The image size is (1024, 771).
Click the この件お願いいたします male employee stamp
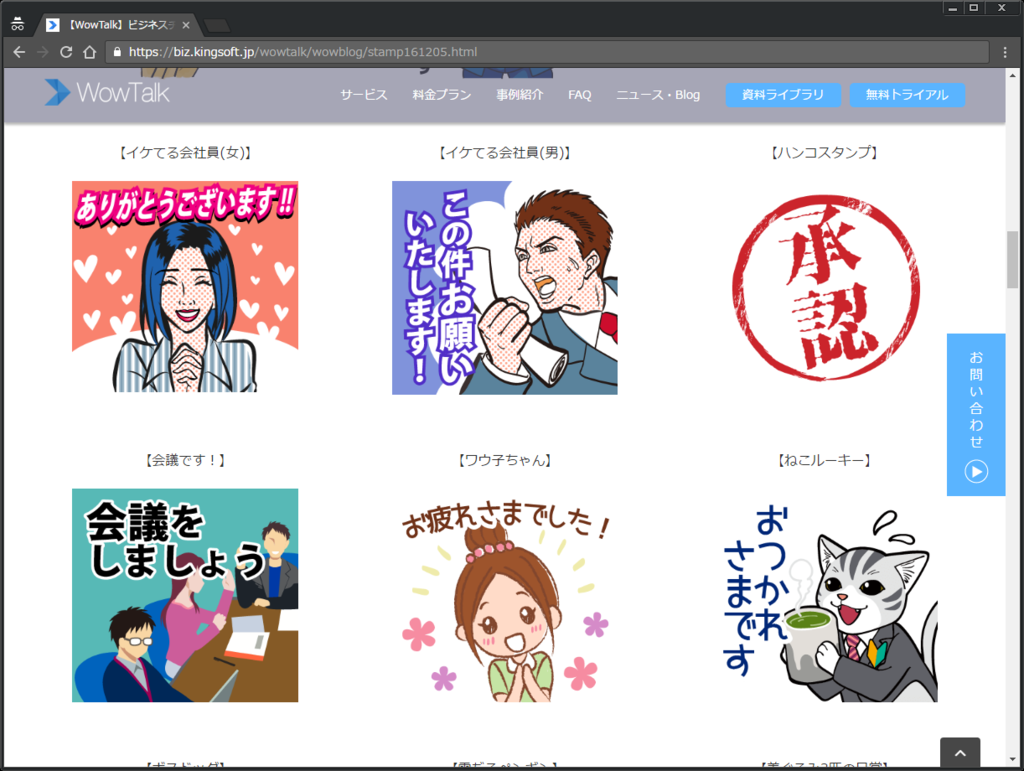pos(505,288)
